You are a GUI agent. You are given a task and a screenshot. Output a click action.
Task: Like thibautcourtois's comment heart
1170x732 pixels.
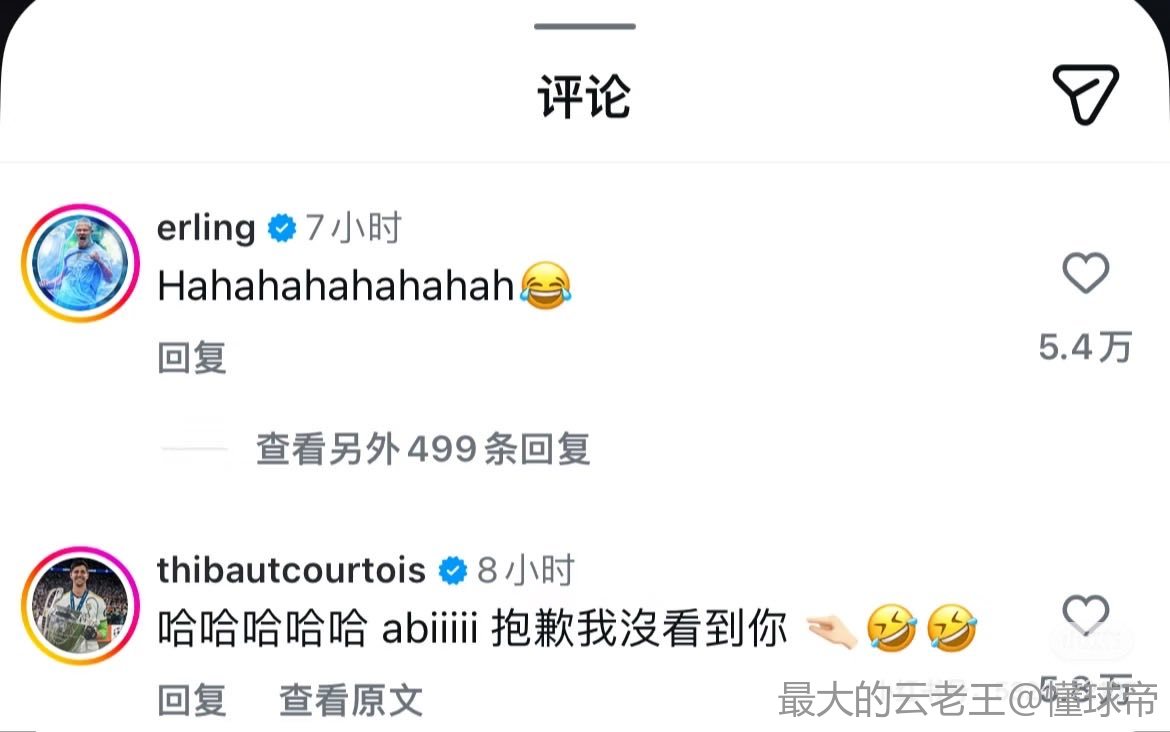(x=1086, y=615)
